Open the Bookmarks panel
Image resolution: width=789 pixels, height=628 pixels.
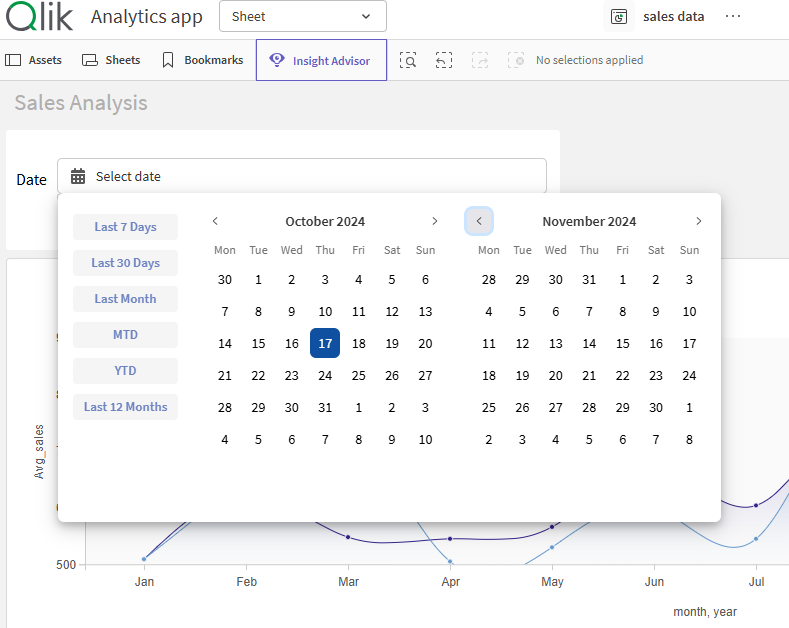click(x=203, y=60)
